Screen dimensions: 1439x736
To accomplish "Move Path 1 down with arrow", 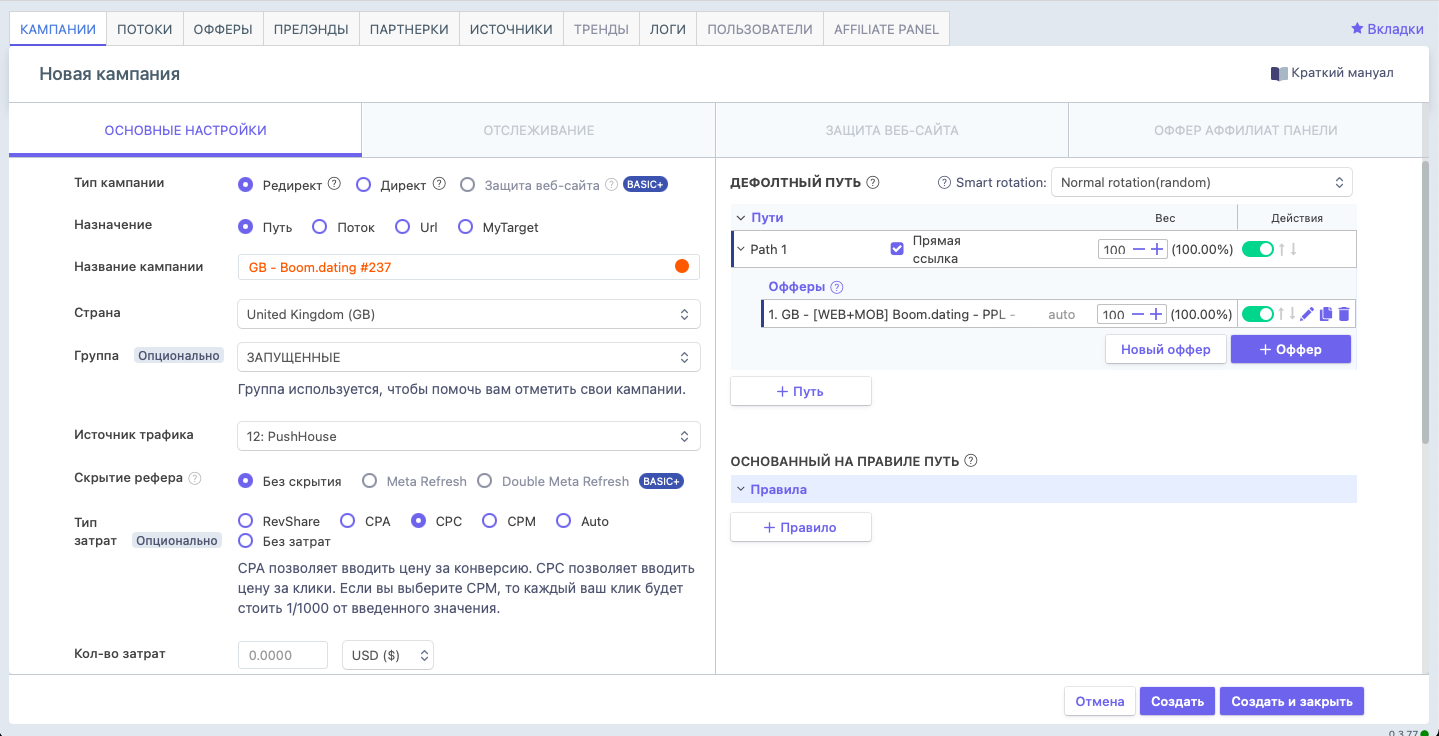I will click(1293, 249).
